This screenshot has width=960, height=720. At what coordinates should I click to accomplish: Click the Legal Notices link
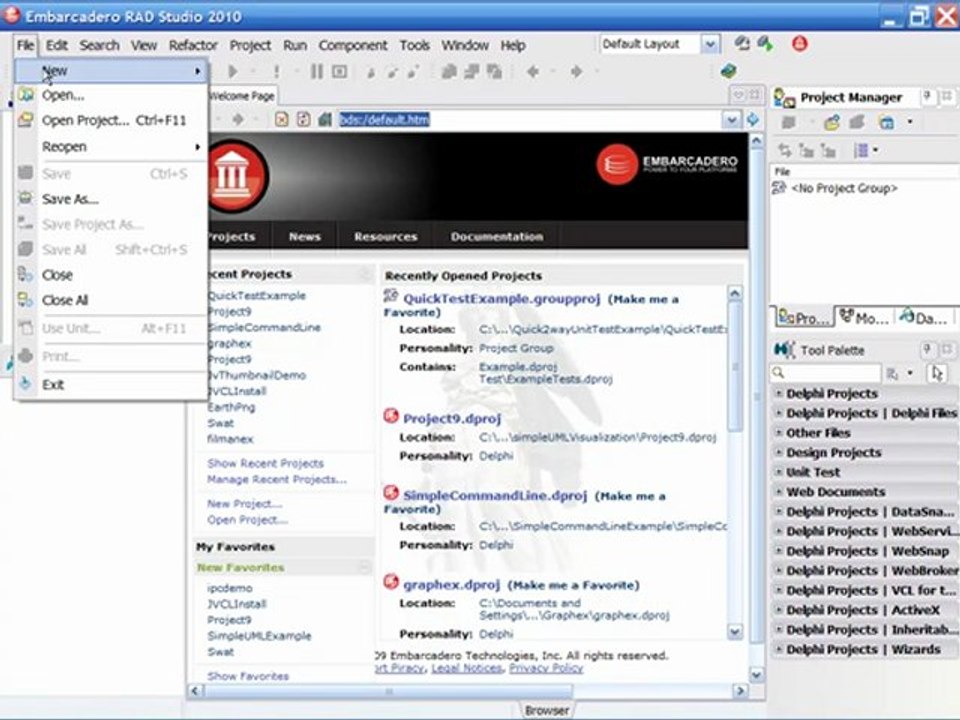tap(467, 668)
